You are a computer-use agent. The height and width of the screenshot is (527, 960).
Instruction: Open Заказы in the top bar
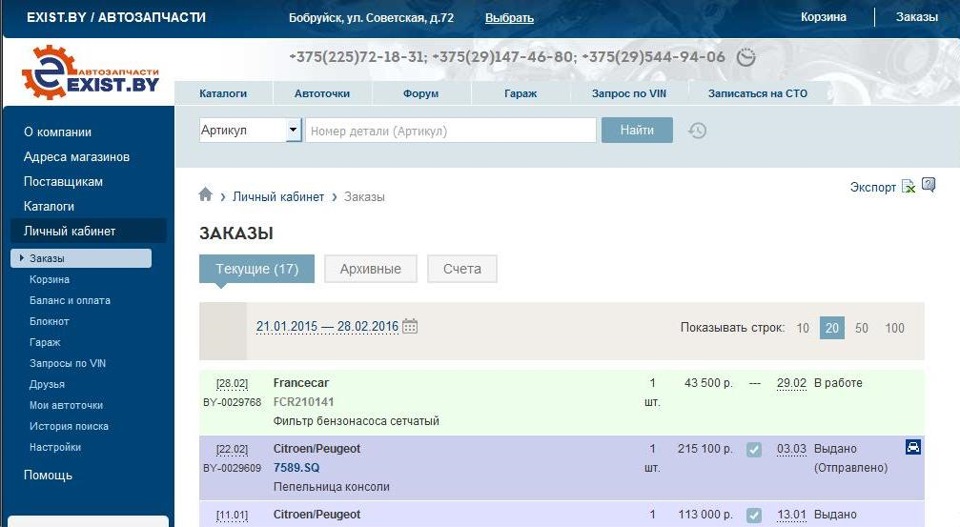pos(917,17)
